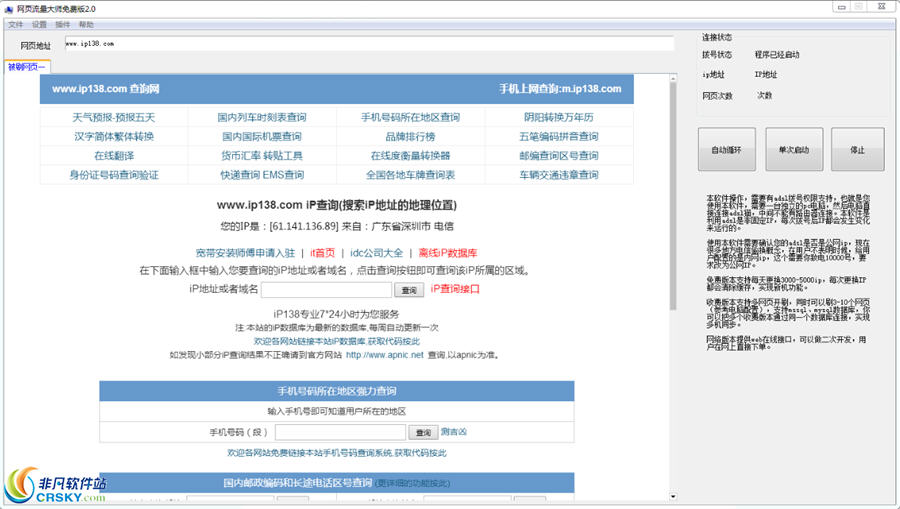Click the page scrollbar up arrow
Viewport: 900px width, 509px height.
point(673,79)
